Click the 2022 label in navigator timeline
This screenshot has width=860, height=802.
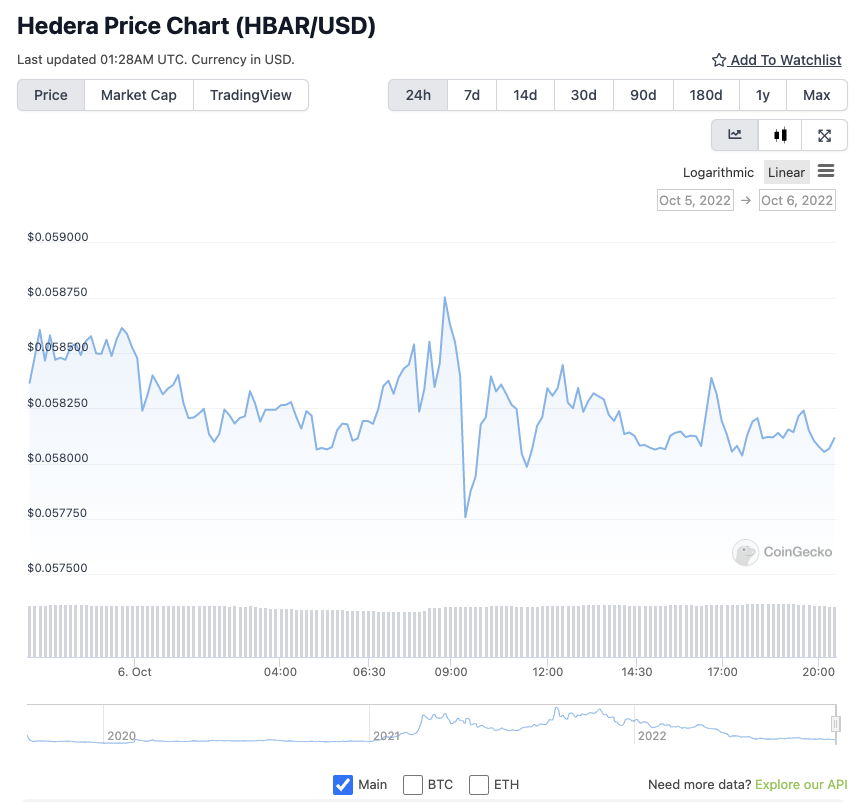(x=652, y=736)
